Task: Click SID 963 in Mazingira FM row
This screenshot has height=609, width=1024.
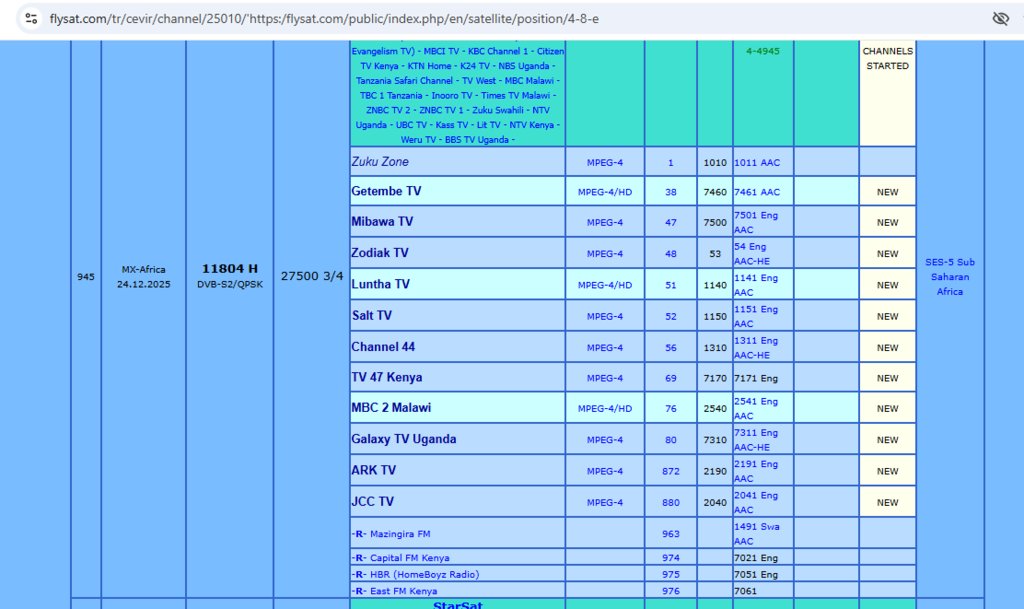Action: 671,534
